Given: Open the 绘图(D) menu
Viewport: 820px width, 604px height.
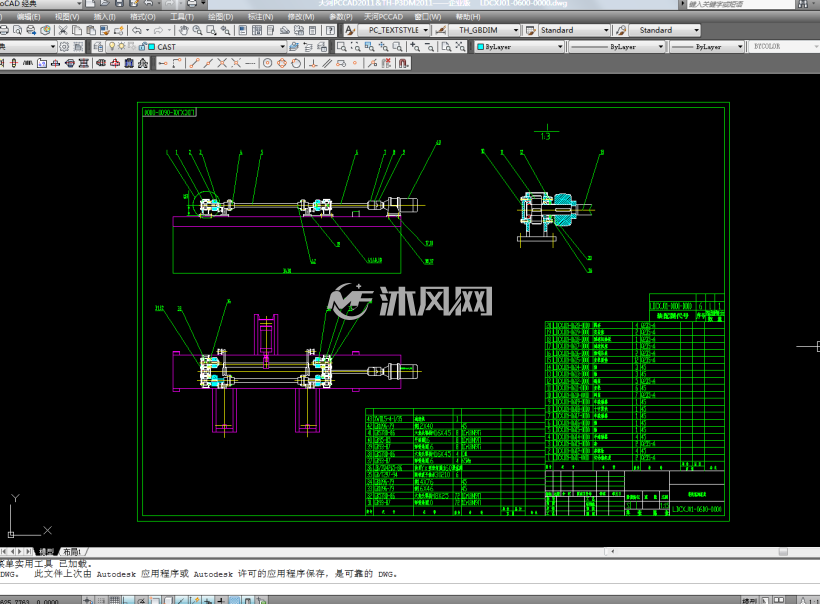Looking at the screenshot, I should coord(220,17).
